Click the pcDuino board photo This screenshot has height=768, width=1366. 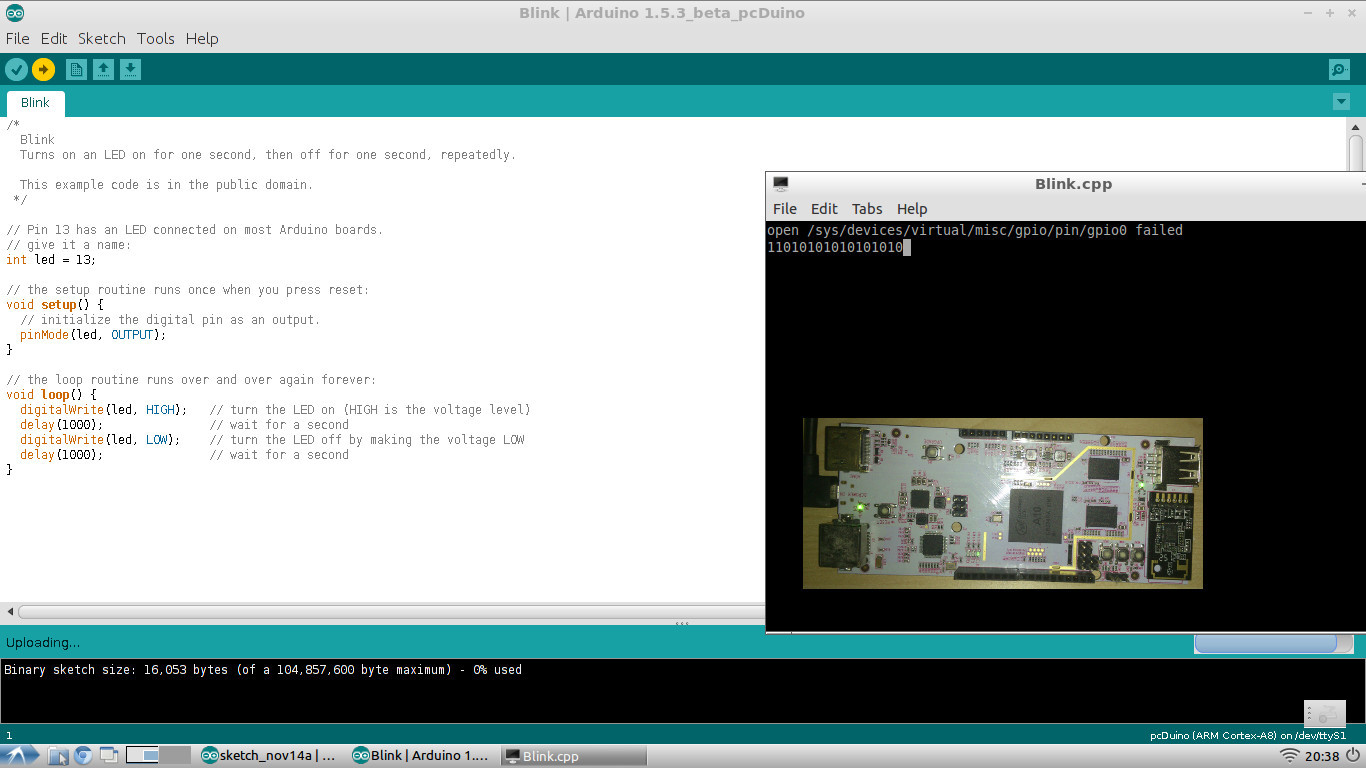point(1003,503)
